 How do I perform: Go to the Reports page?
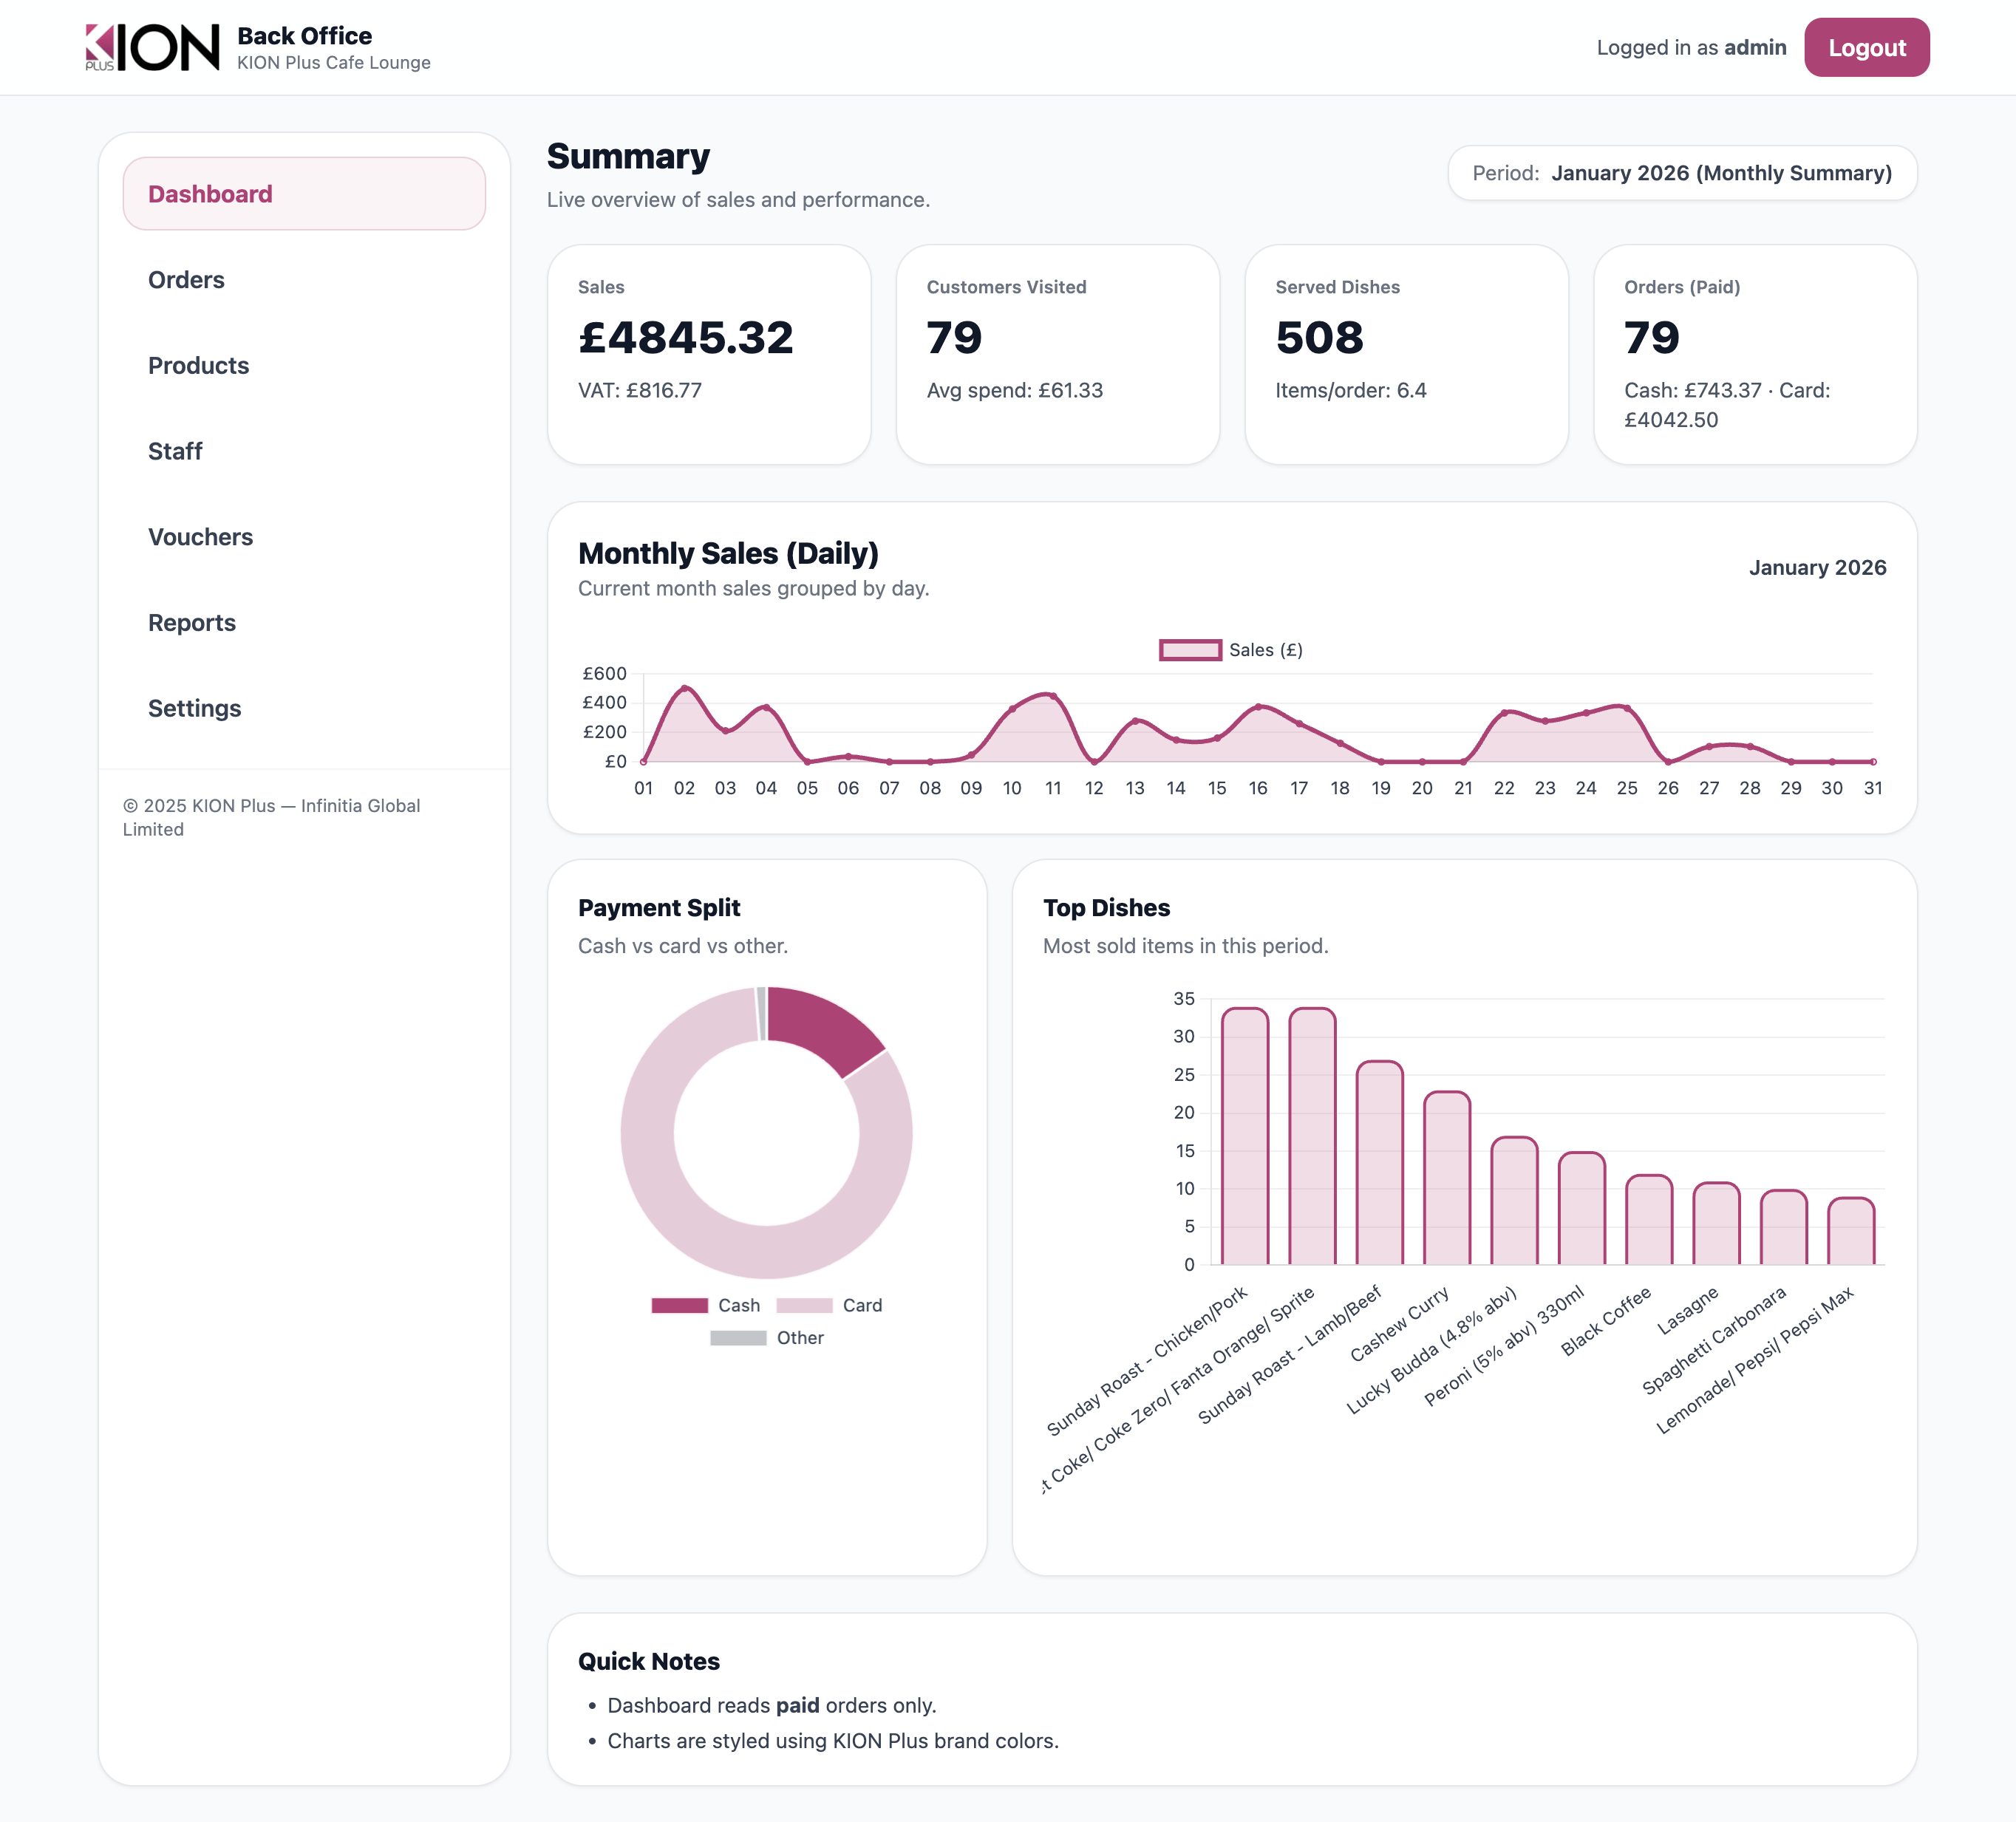[x=192, y=622]
